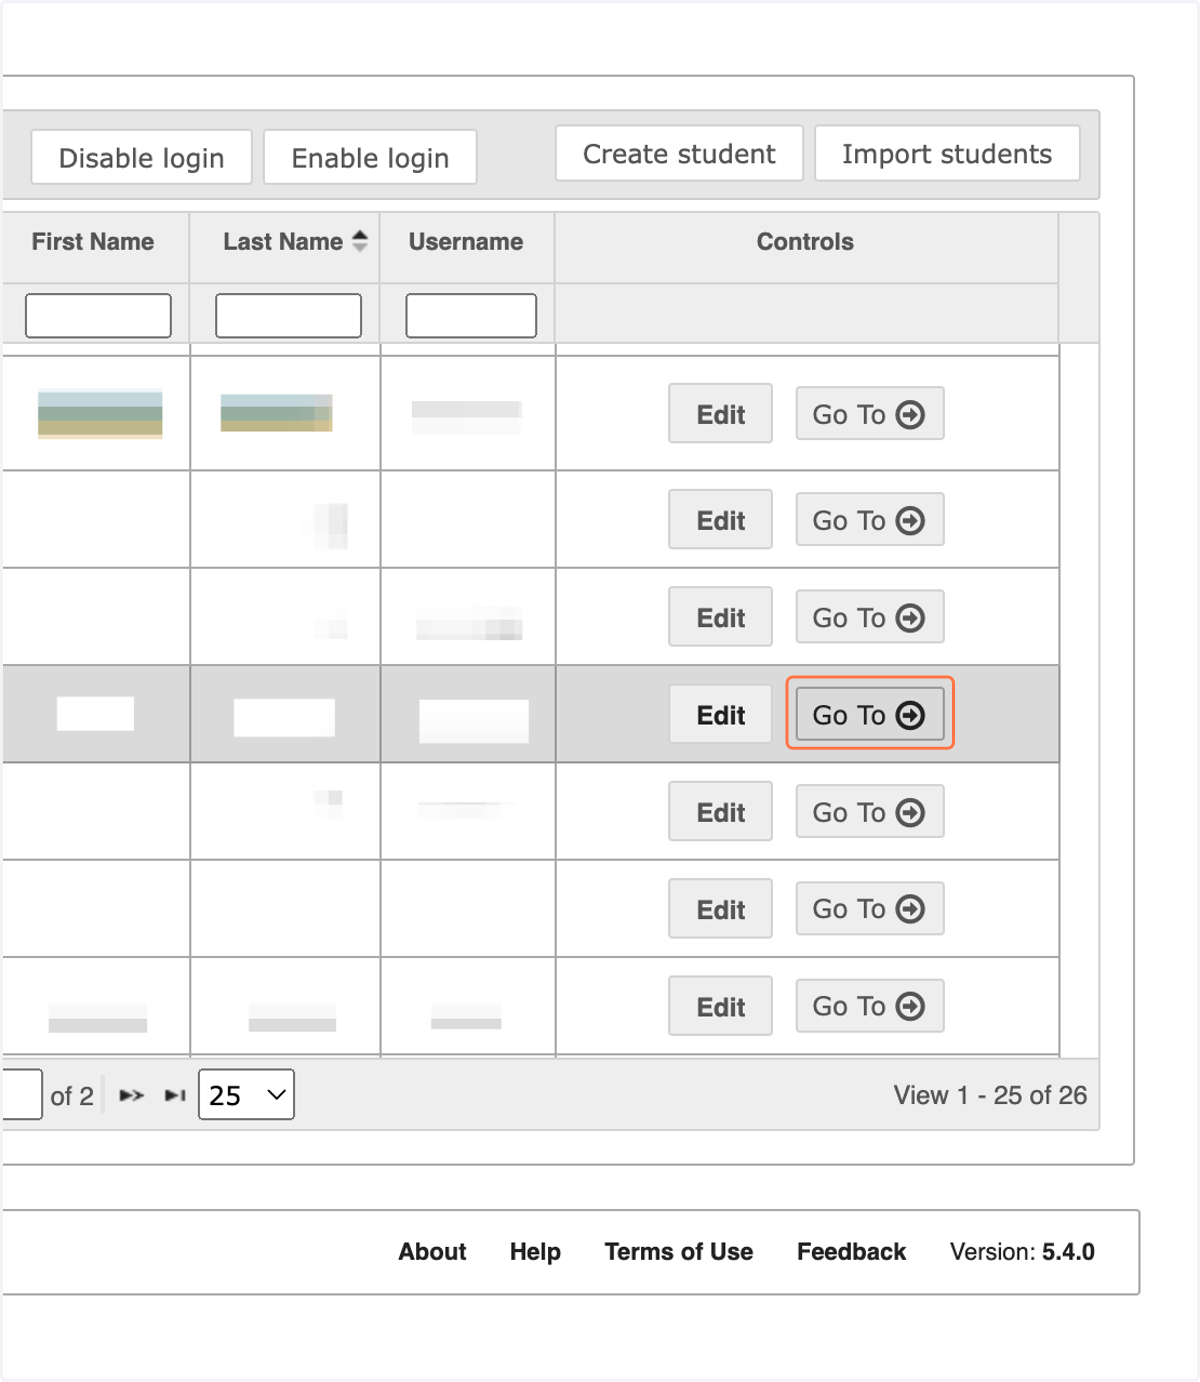Click the 'View 1 - 25 of 26' text
This screenshot has width=1200, height=1382.
coord(990,1095)
